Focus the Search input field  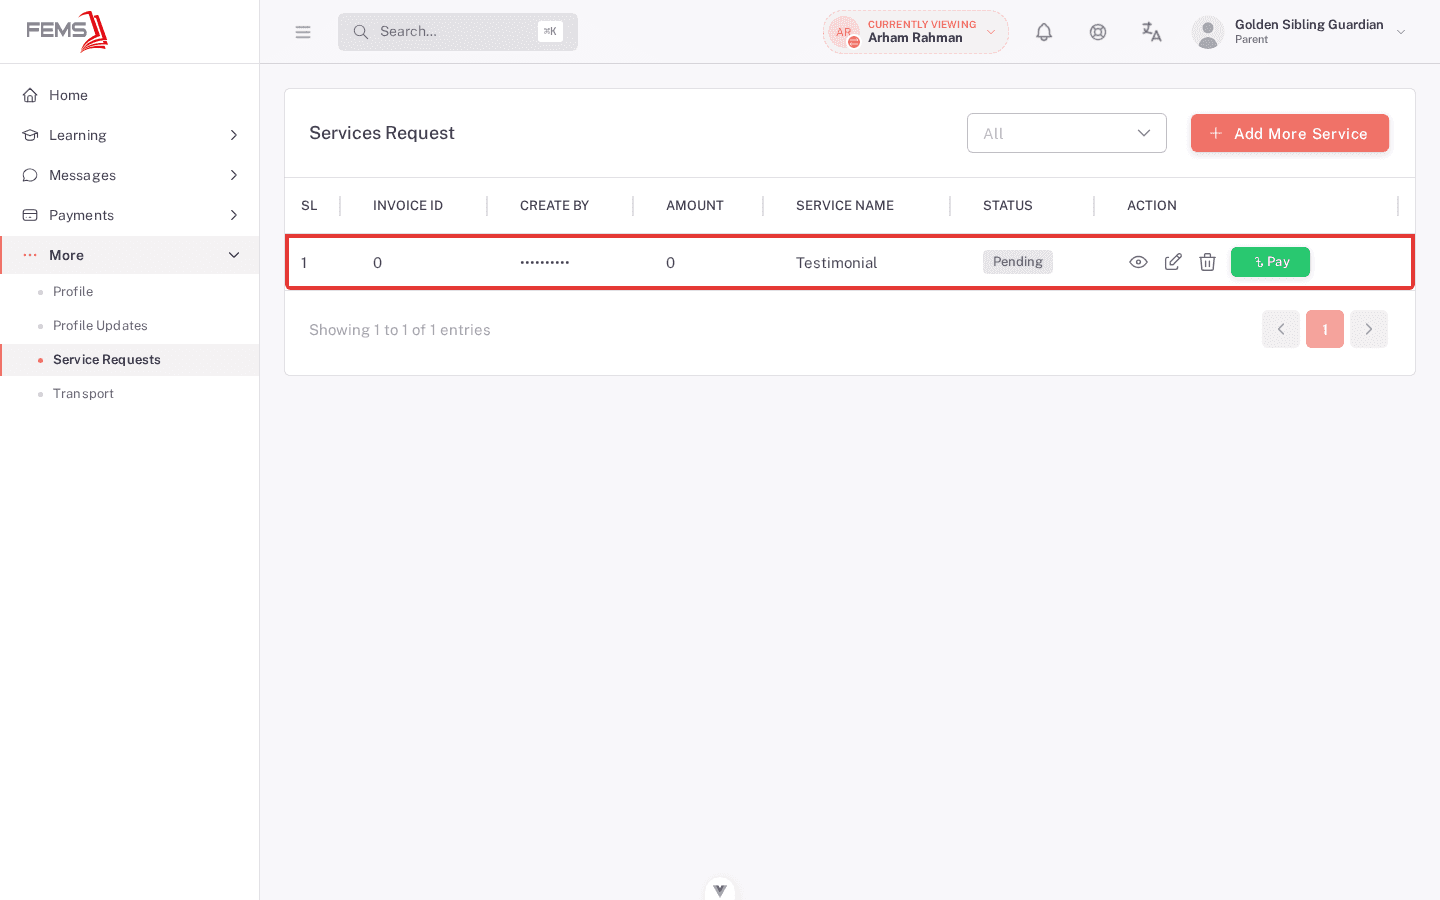click(458, 32)
